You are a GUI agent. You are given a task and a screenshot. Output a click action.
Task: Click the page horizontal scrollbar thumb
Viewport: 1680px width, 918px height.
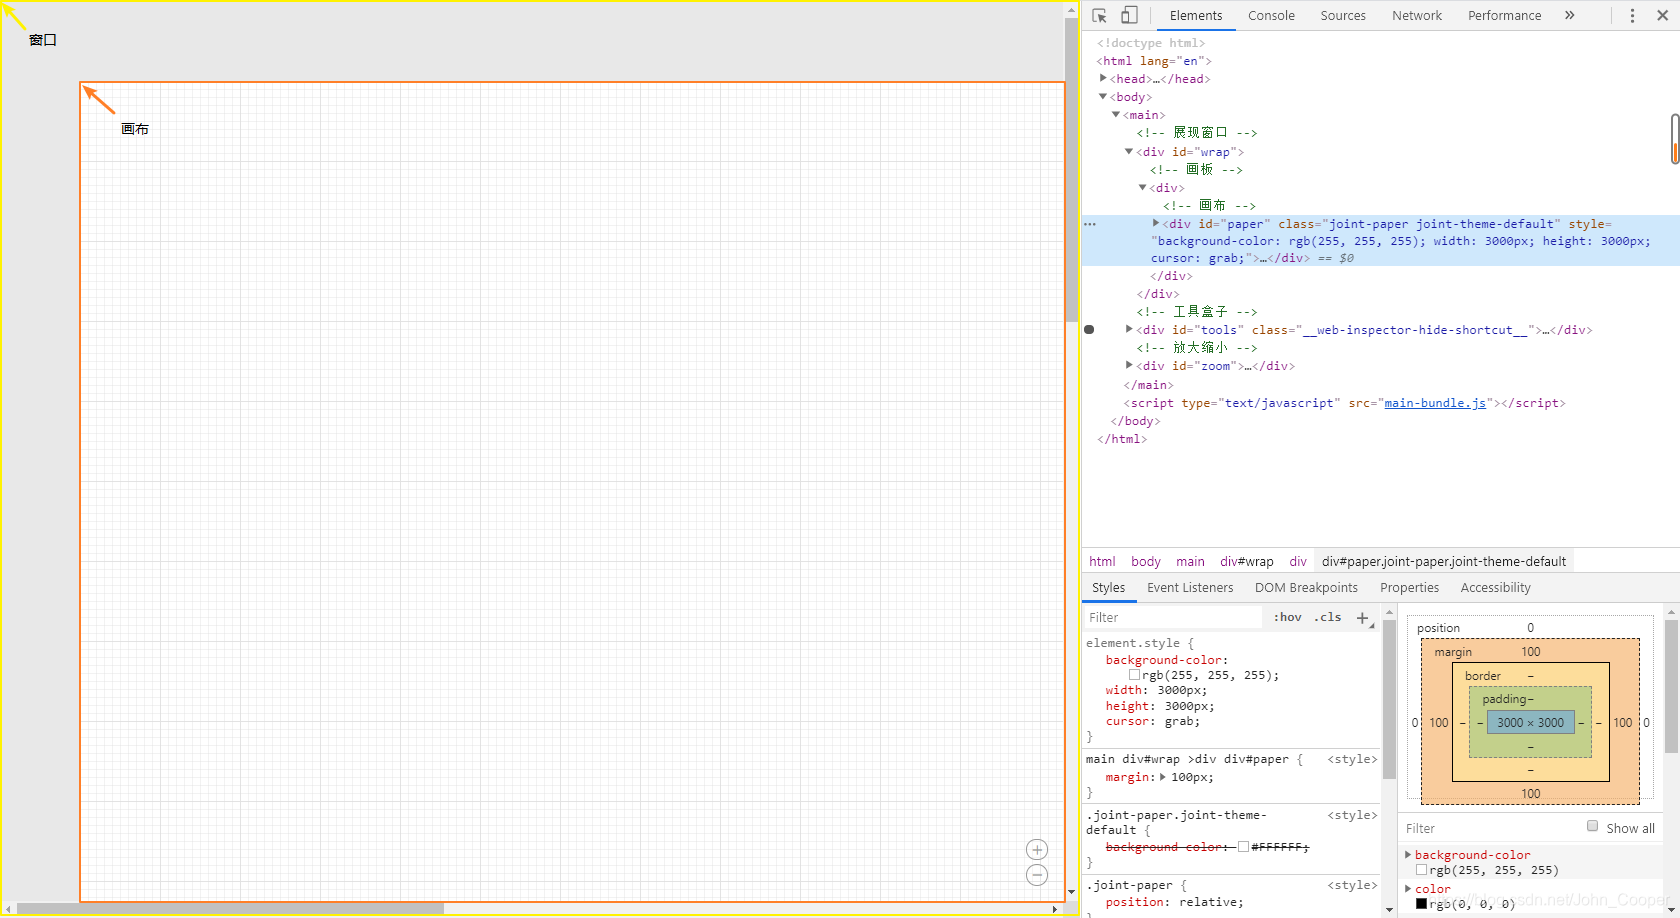coord(230,909)
